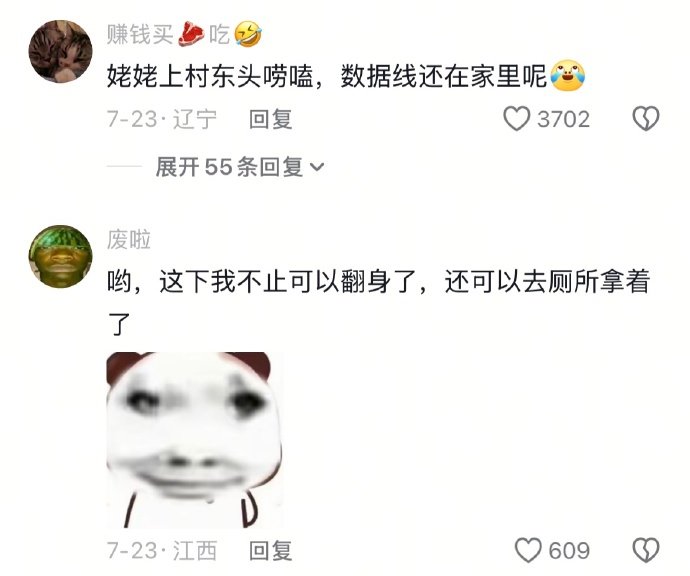Tap the like count 3702

(564, 120)
